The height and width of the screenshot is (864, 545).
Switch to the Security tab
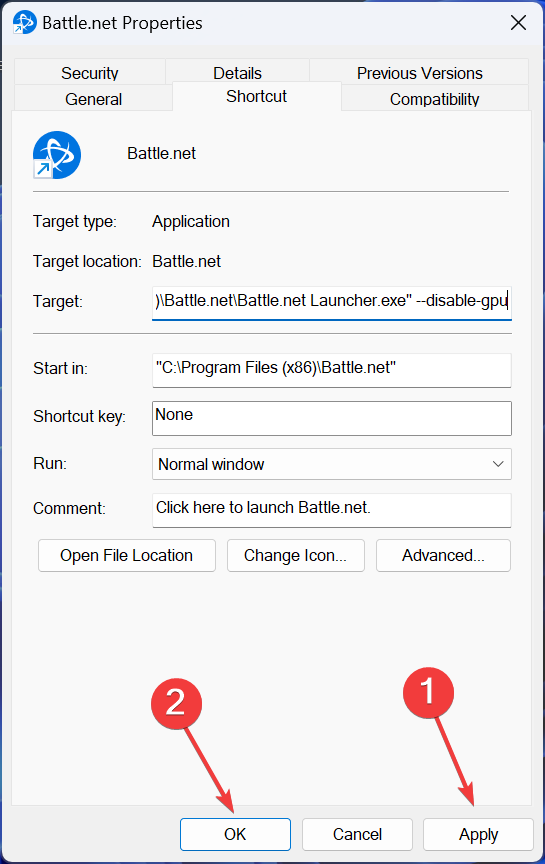click(90, 73)
